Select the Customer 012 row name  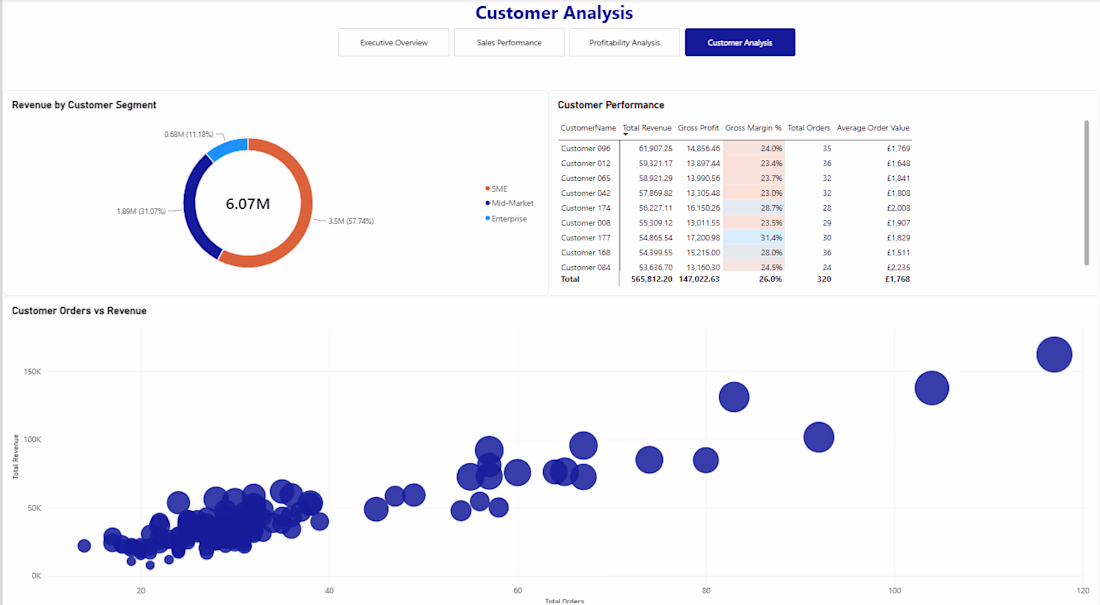(586, 163)
